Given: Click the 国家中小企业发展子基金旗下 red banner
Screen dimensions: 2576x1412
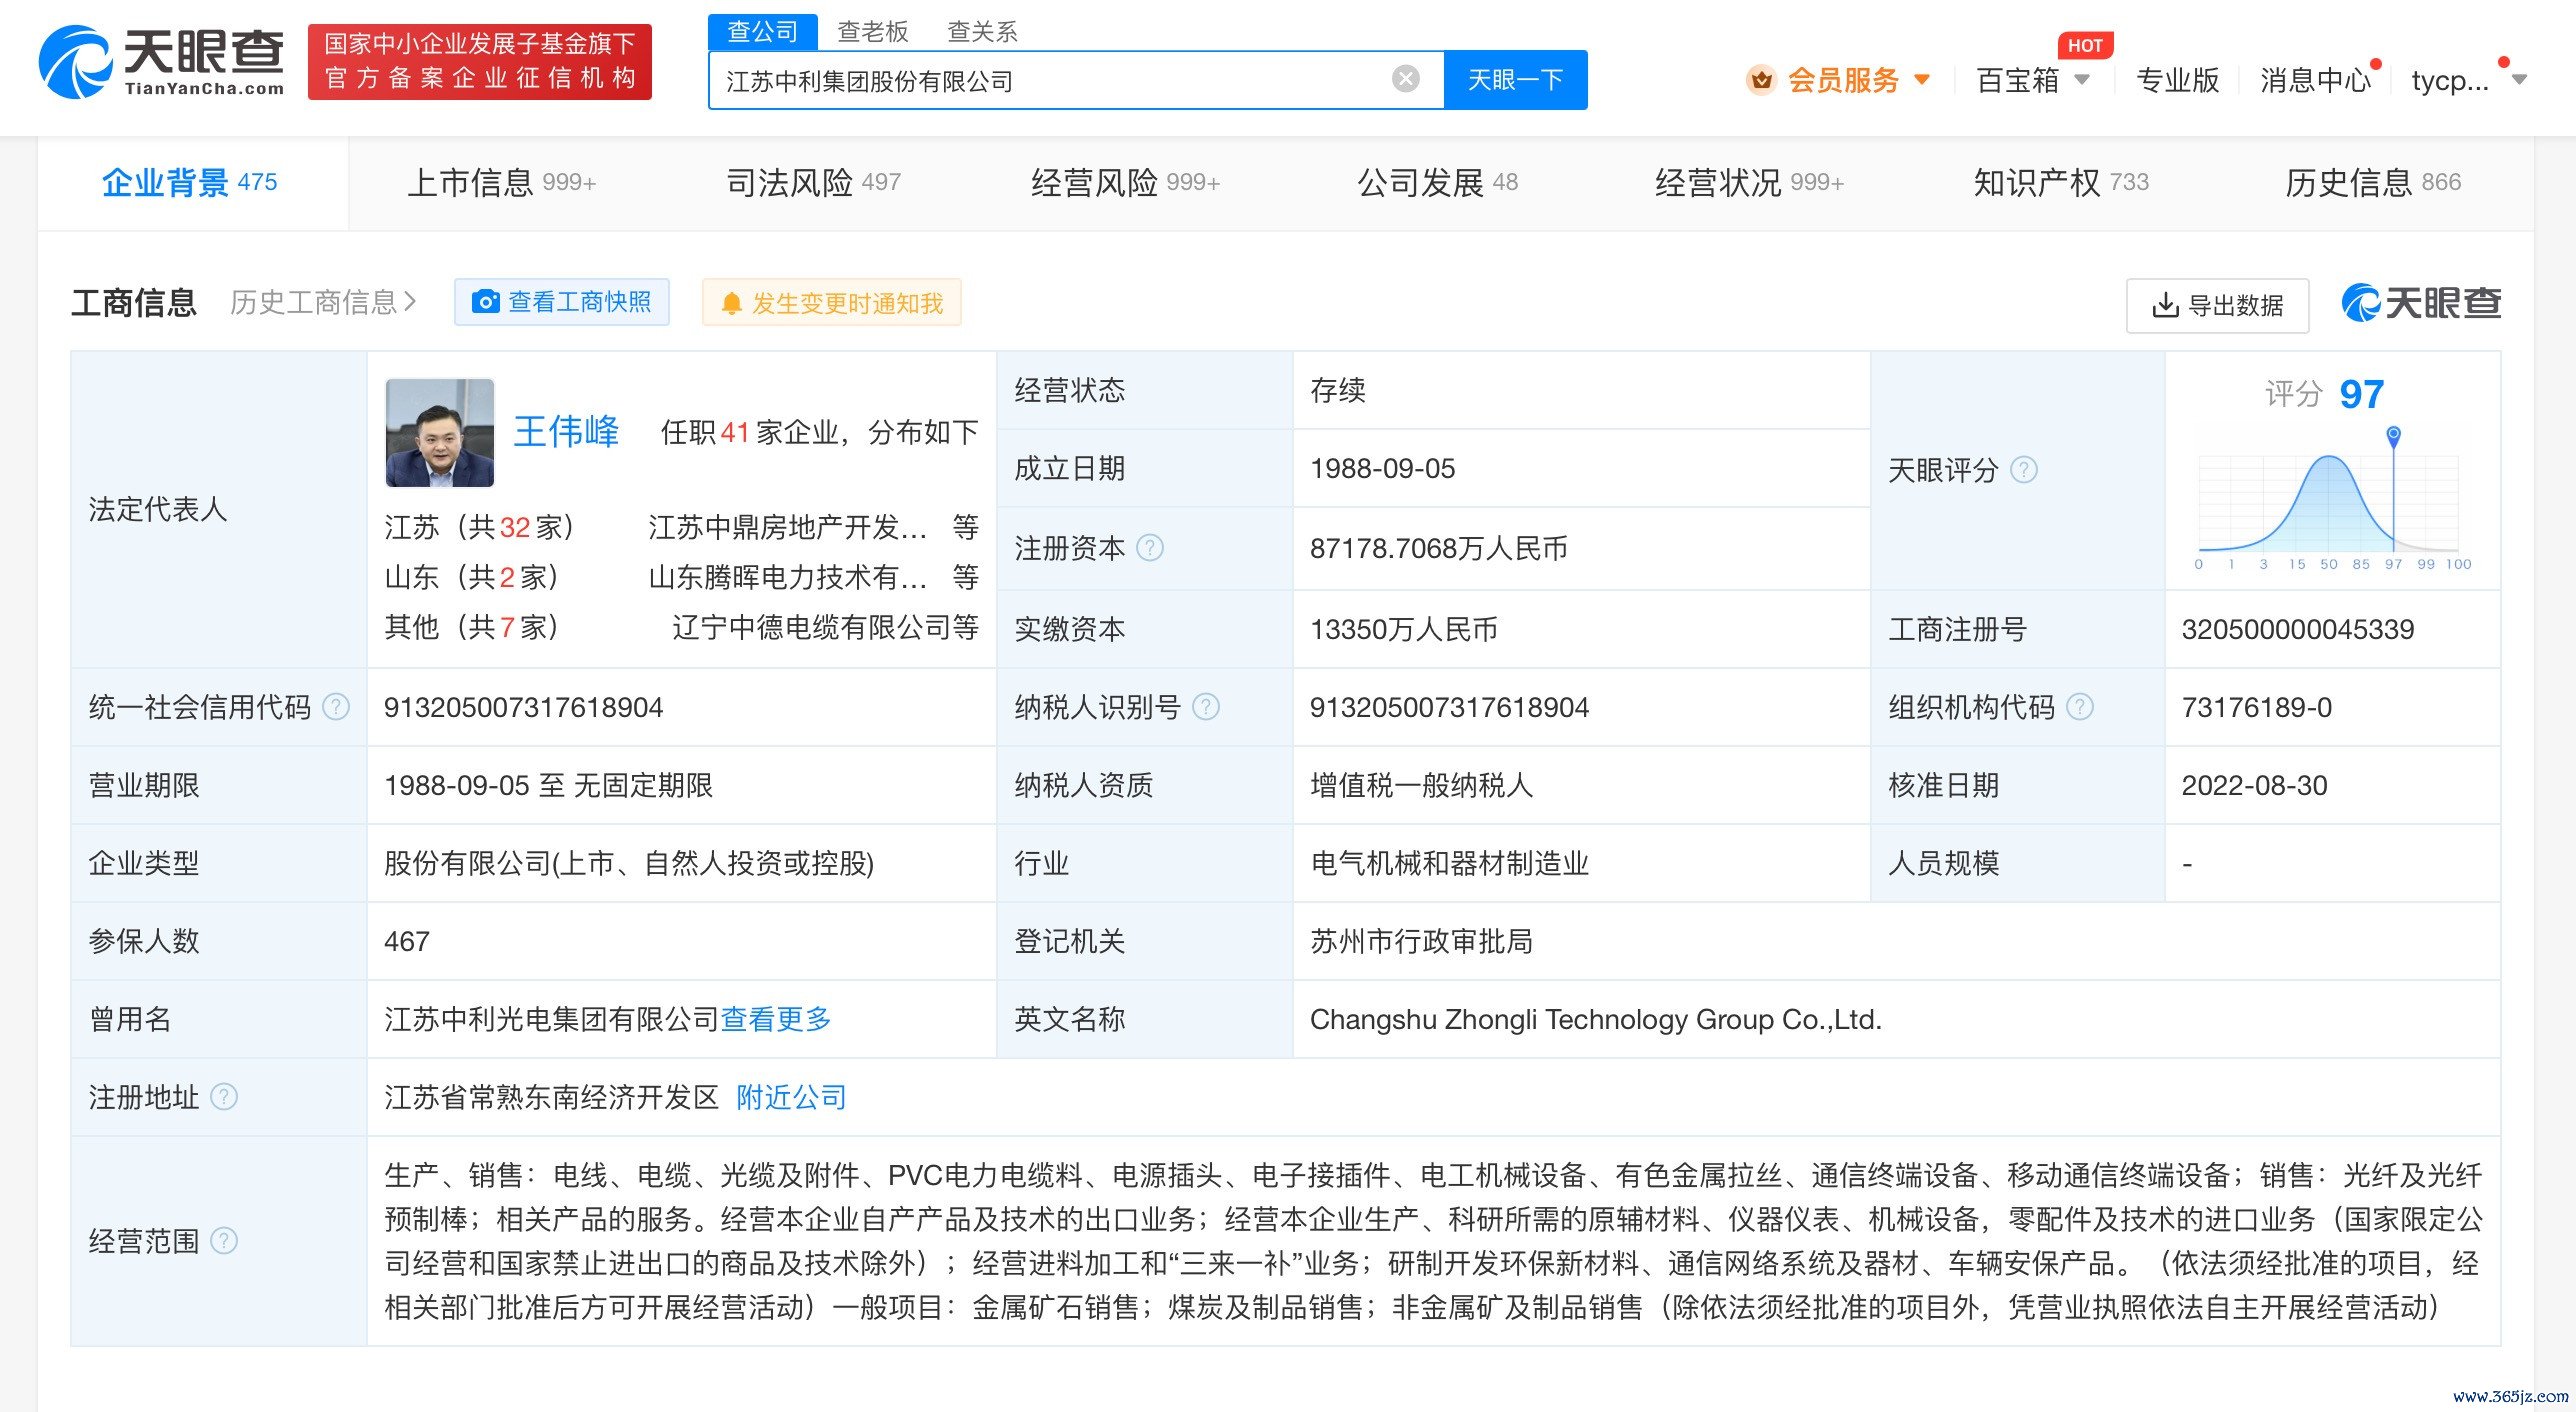Looking at the screenshot, I should pyautogui.click(x=480, y=62).
